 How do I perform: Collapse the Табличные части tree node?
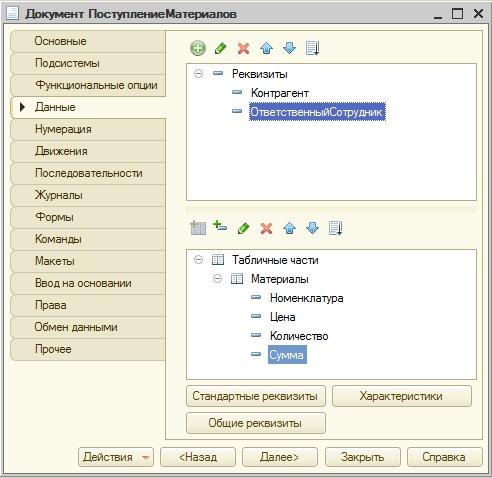point(198,259)
